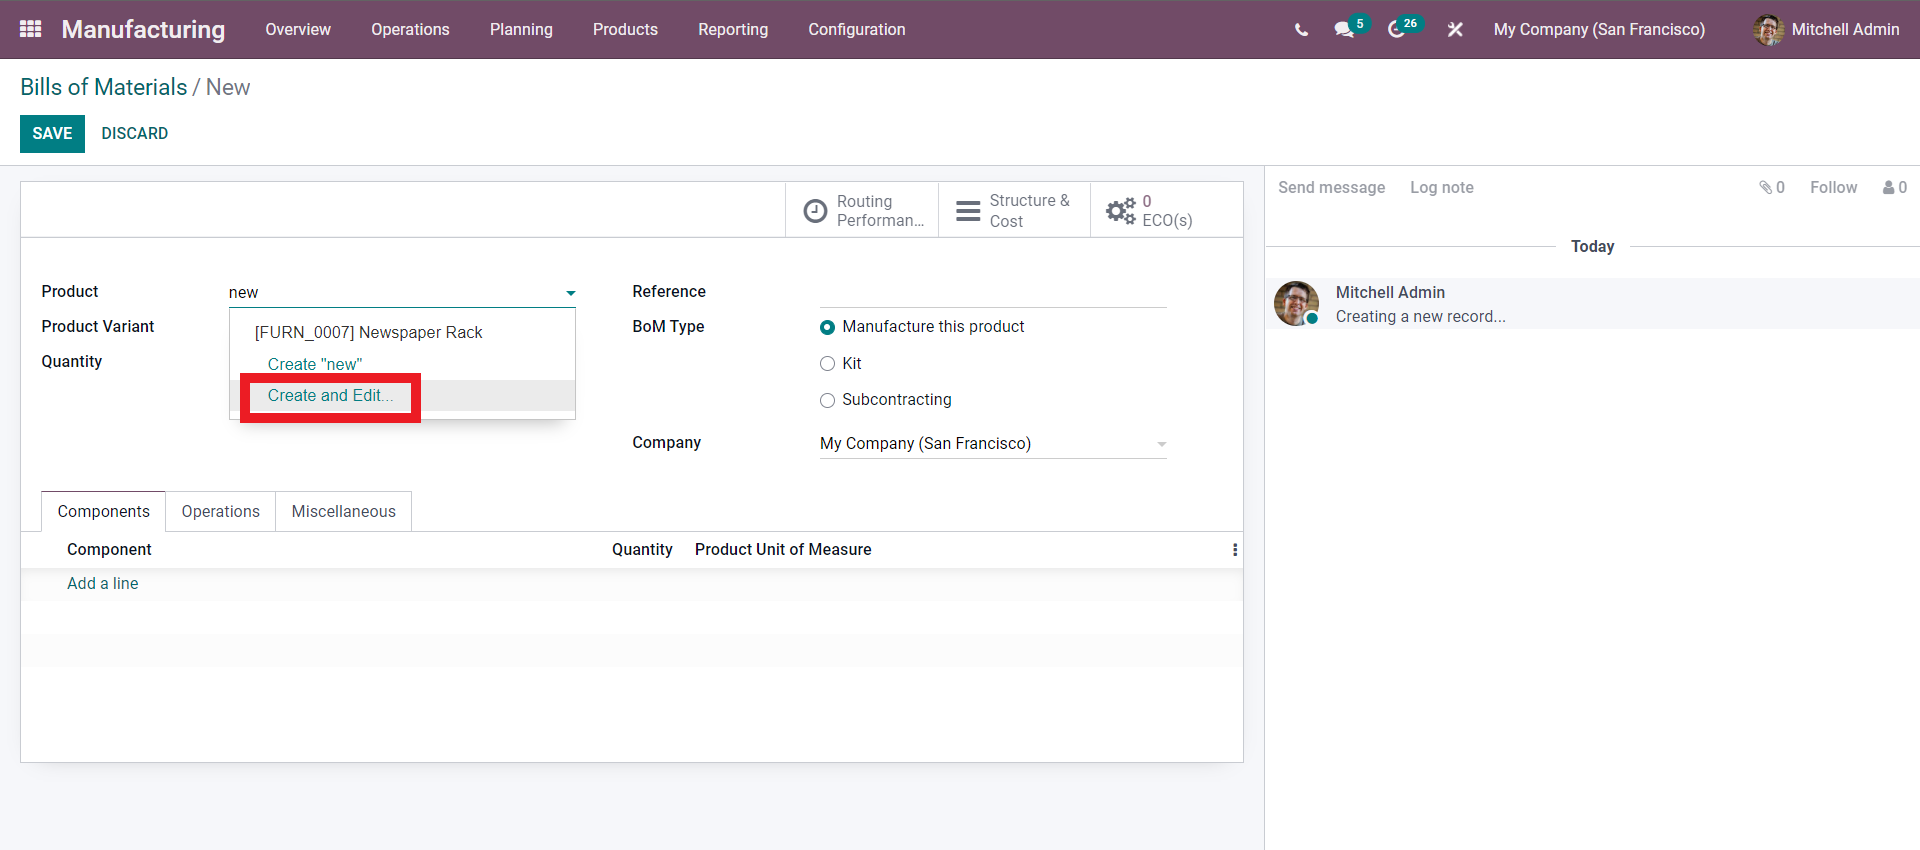This screenshot has height=850, width=1920.
Task: Switch to the Miscellaneous tab
Action: pos(343,511)
